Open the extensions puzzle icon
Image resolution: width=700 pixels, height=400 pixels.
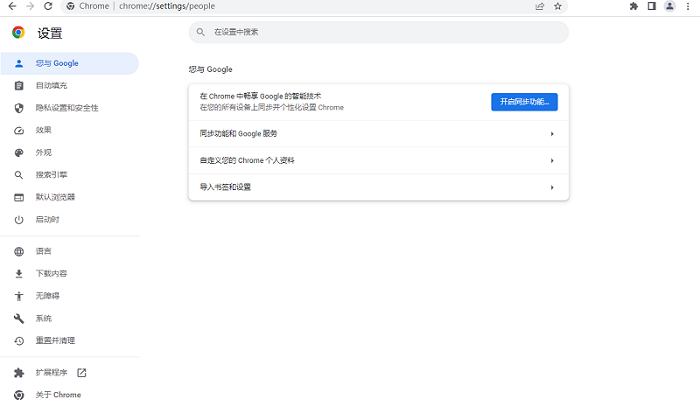point(634,6)
